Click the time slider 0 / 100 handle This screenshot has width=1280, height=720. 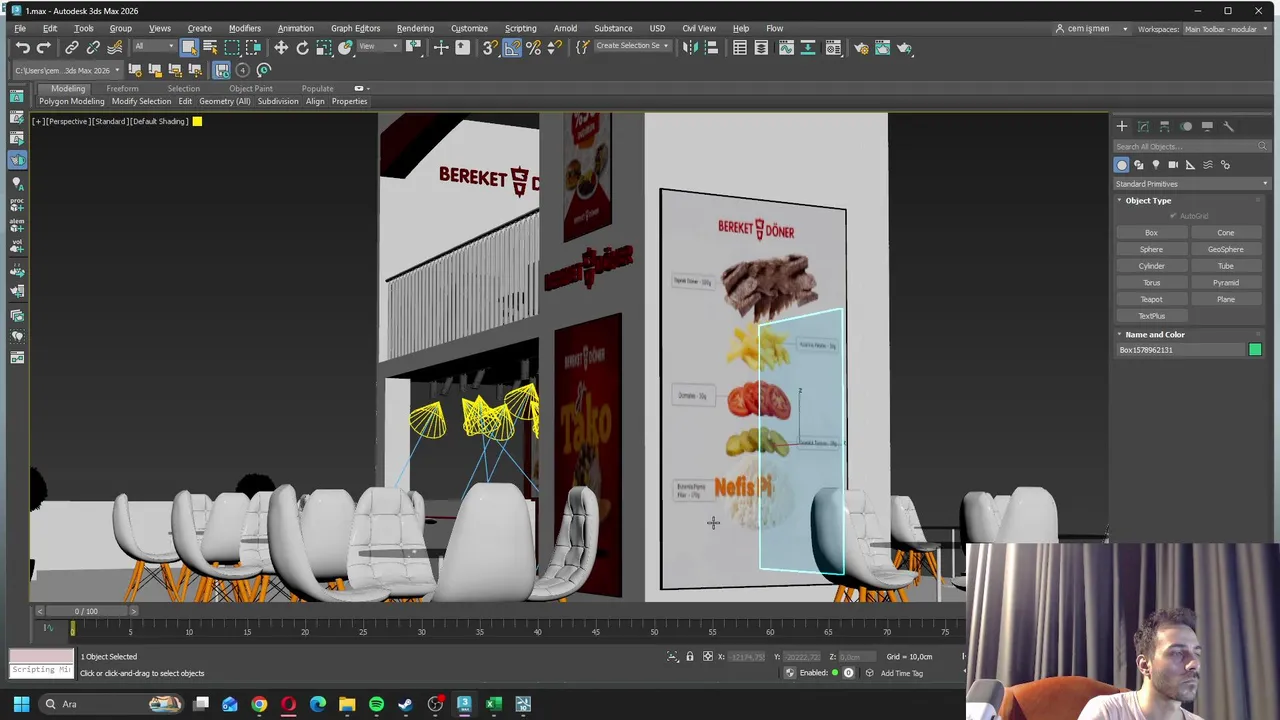pyautogui.click(x=86, y=611)
